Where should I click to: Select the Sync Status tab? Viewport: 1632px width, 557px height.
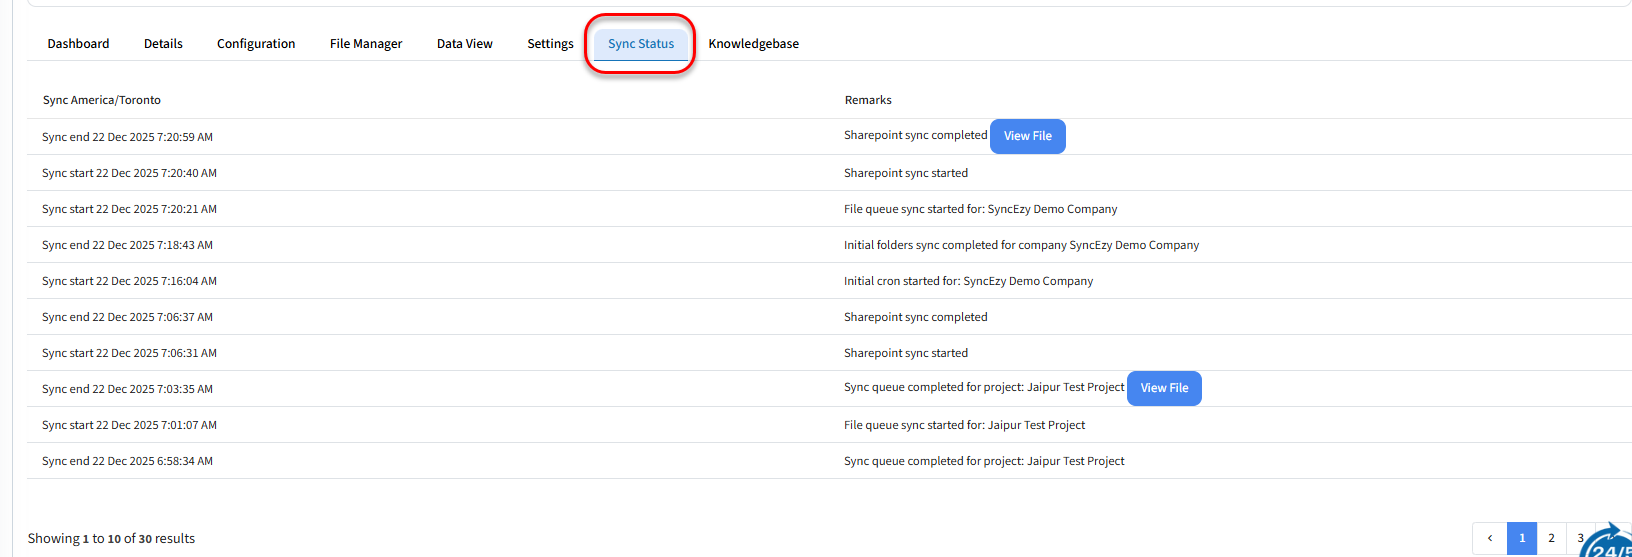pyautogui.click(x=640, y=44)
